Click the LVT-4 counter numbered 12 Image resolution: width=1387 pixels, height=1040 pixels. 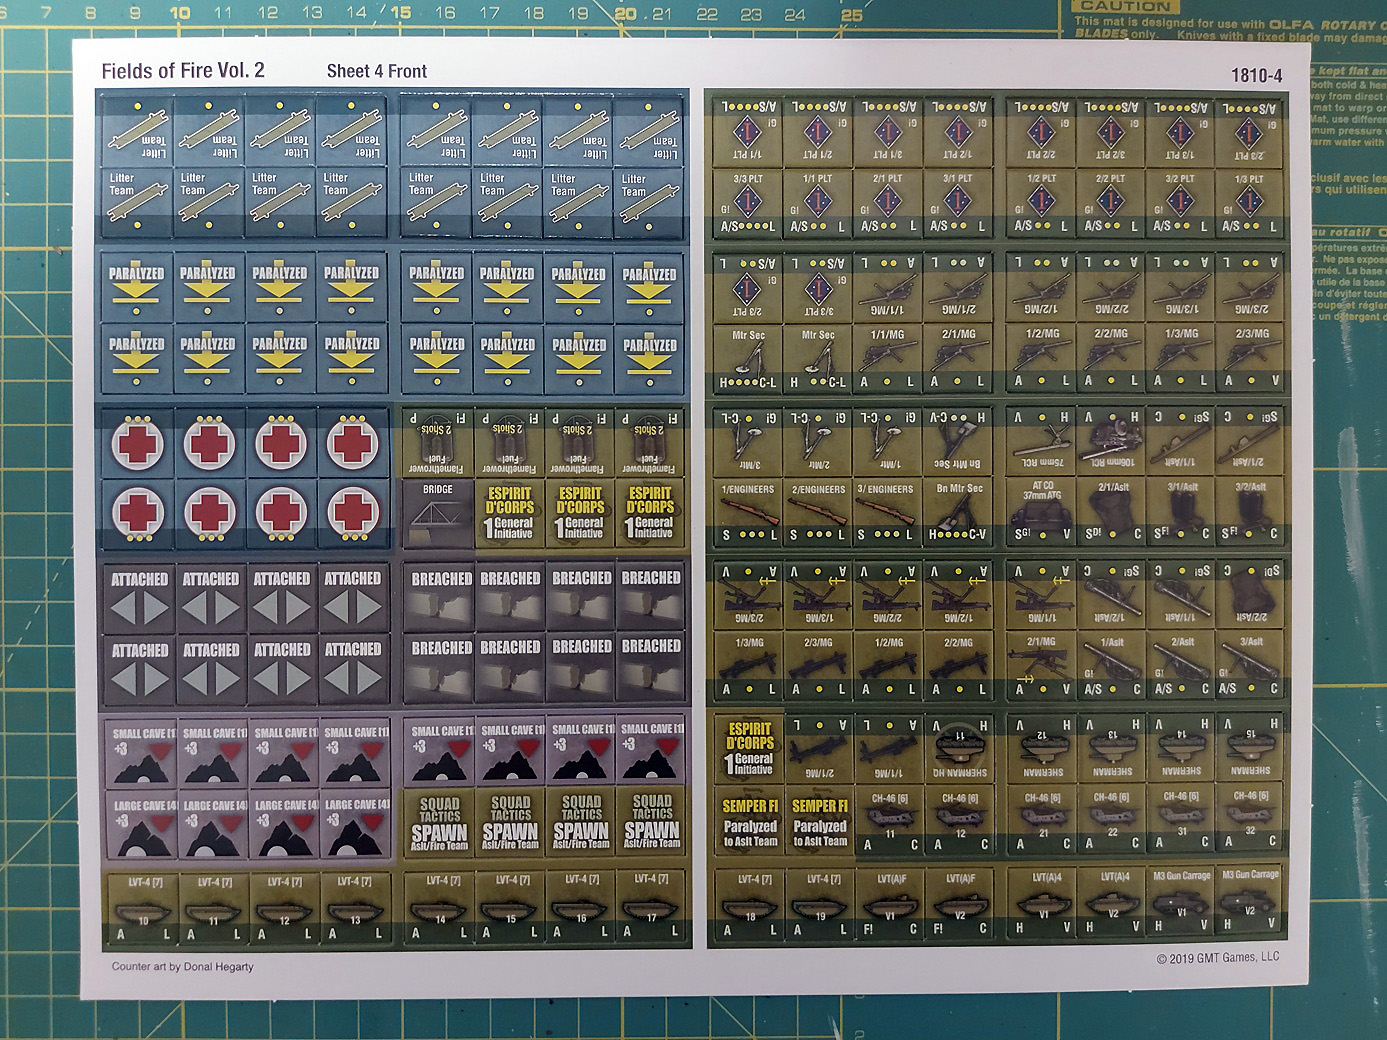click(x=285, y=909)
